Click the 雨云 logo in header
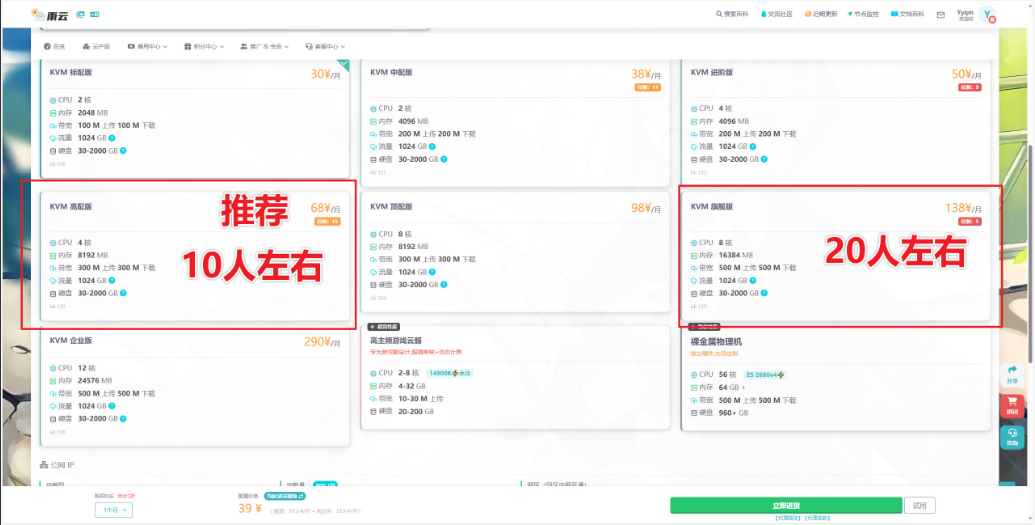The image size is (1035, 525). click(x=52, y=15)
